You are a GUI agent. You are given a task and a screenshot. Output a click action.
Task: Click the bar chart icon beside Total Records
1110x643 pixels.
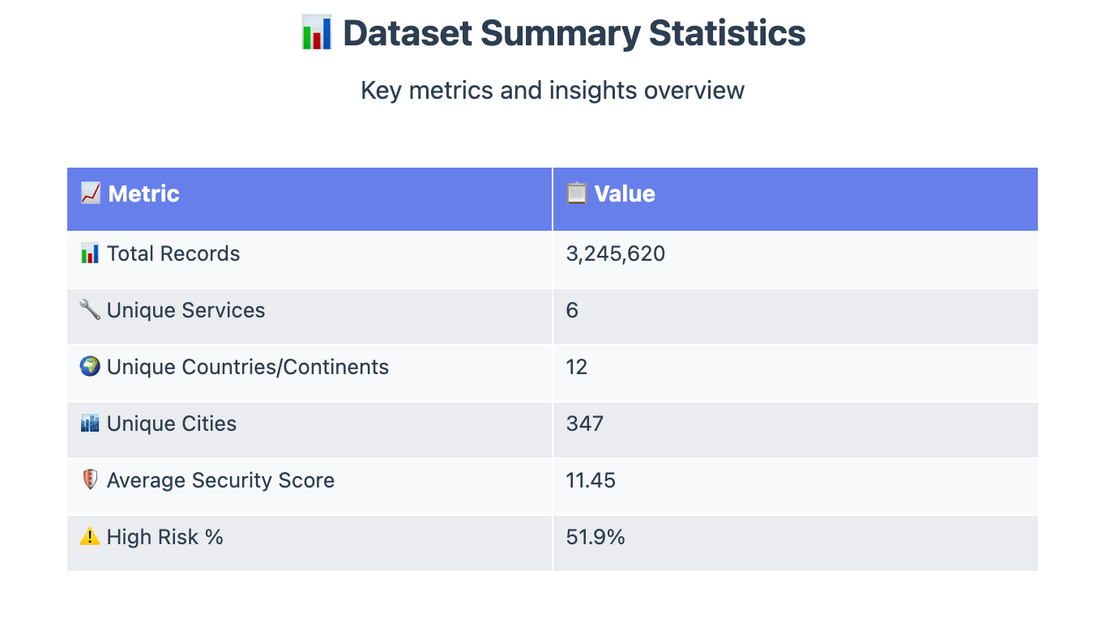[90, 254]
